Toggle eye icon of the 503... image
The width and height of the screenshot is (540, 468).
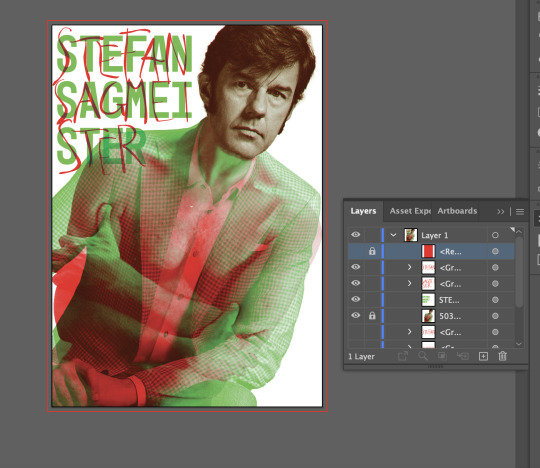point(356,315)
